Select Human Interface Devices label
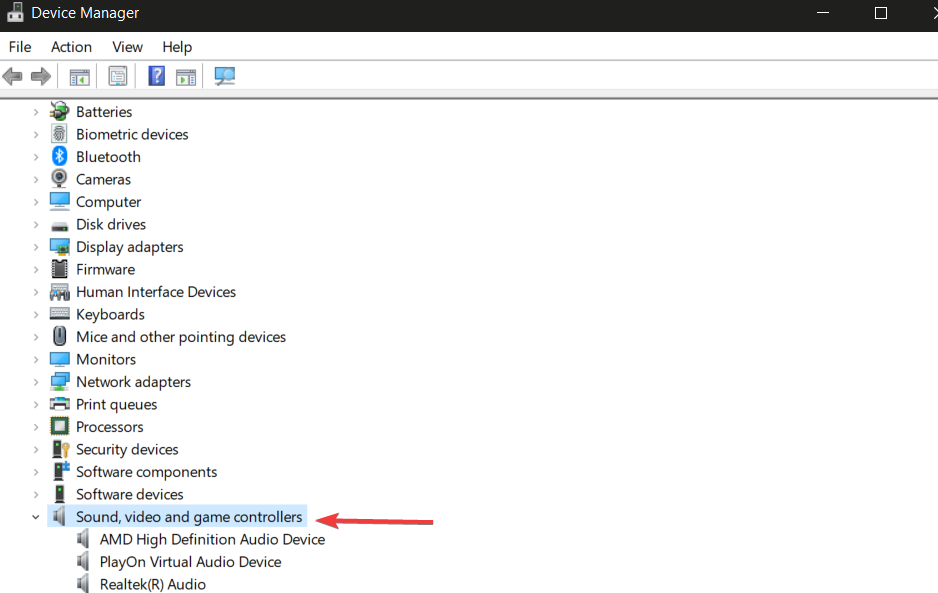Screen dimensions: 938x593 (x=156, y=292)
